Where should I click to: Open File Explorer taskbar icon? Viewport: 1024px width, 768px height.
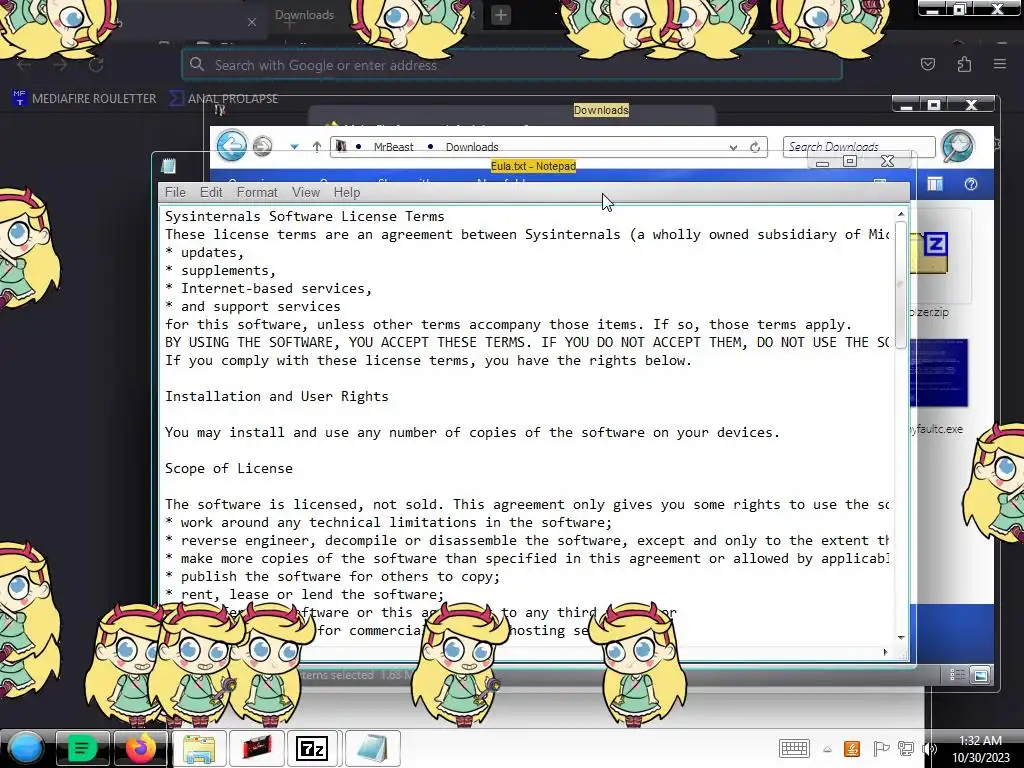(x=199, y=748)
